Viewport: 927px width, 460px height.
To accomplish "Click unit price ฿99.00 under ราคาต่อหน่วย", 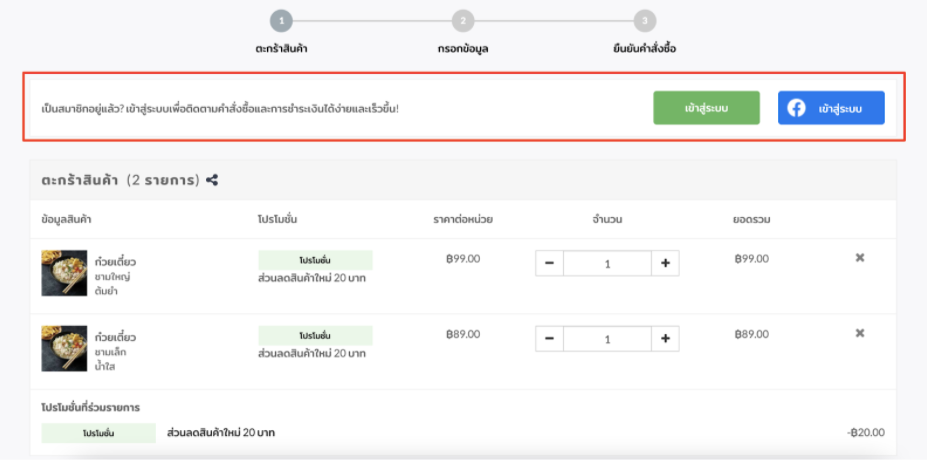I will (463, 258).
